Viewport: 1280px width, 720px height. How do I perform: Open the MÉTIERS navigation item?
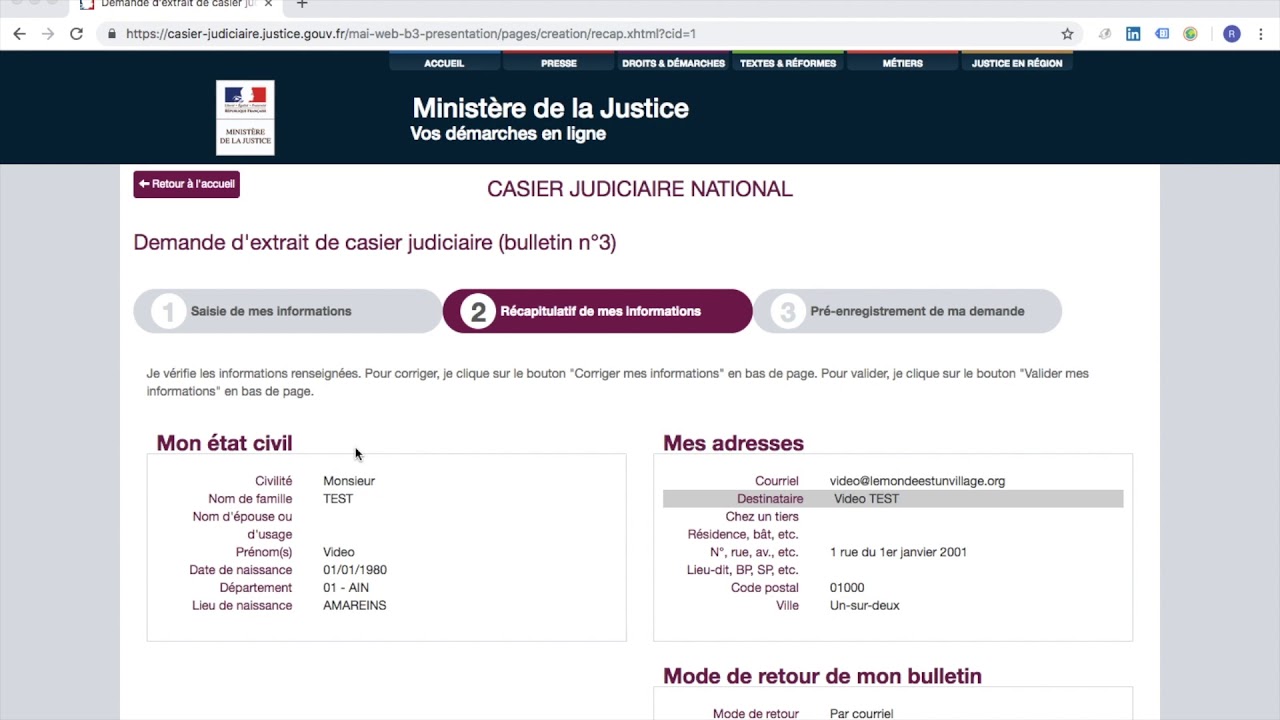(x=902, y=62)
